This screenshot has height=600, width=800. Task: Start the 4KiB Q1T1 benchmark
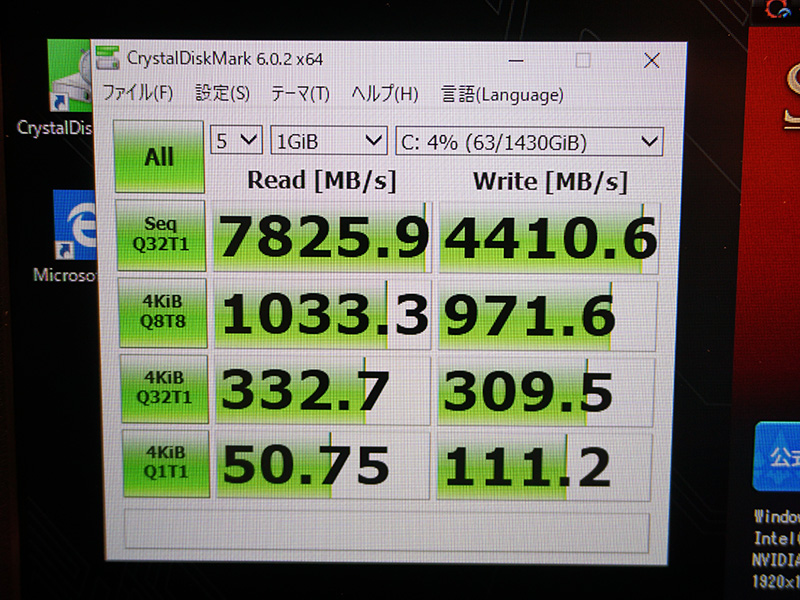tap(166, 463)
